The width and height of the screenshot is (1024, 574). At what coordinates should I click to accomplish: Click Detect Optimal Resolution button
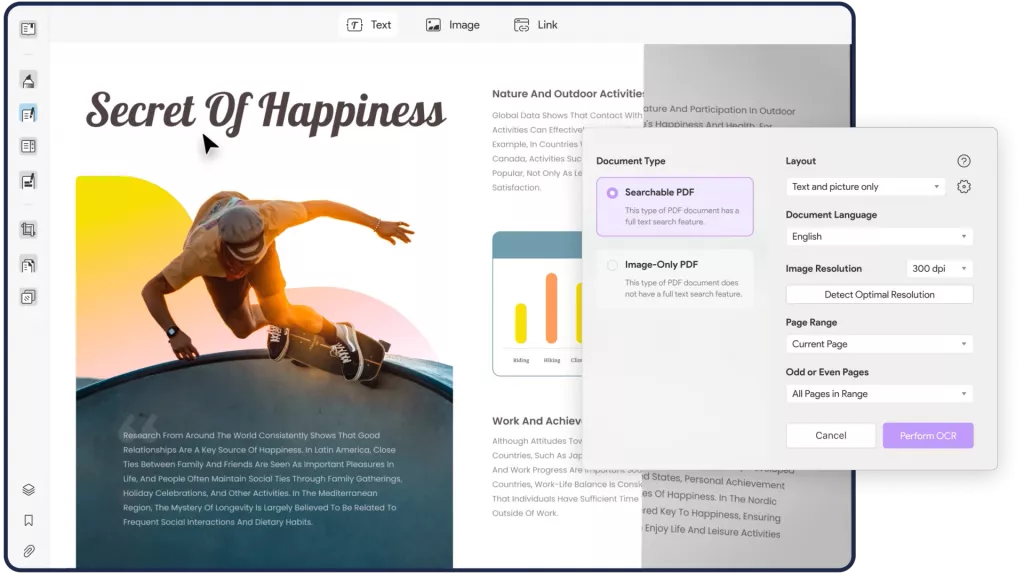point(879,295)
